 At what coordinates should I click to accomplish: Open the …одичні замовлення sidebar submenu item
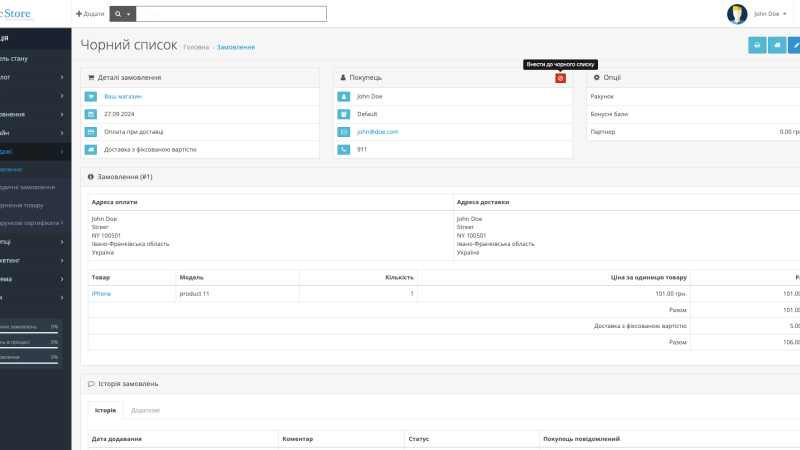coord(36,187)
